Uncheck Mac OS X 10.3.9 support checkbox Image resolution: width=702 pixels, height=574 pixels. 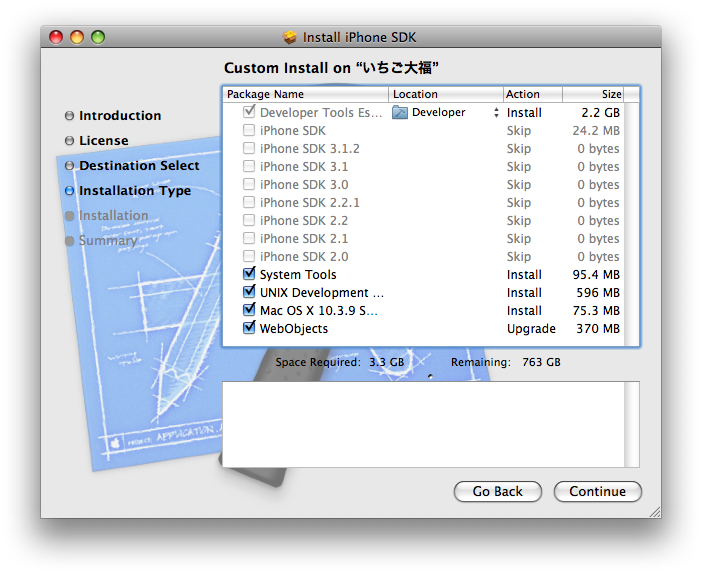pos(249,311)
